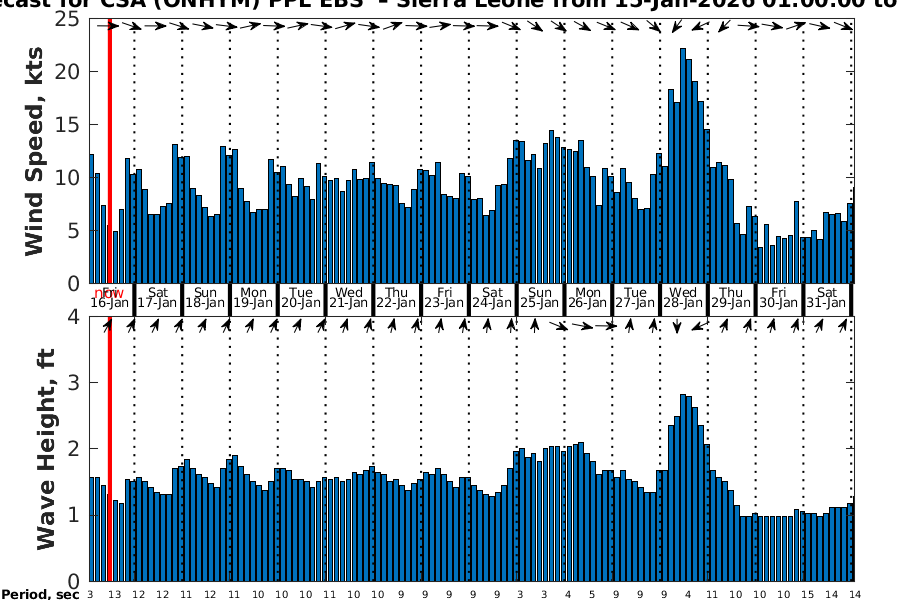Click the first wave direction arrow at left
The image size is (900, 600).
(107, 326)
